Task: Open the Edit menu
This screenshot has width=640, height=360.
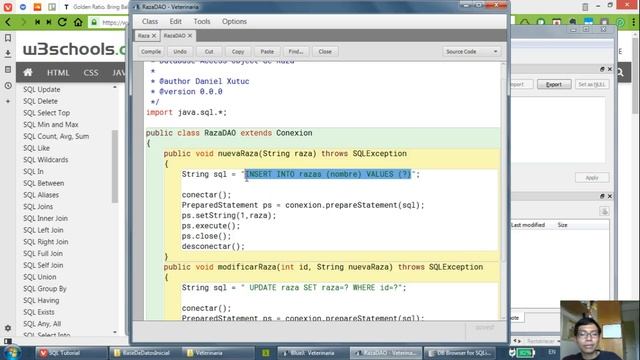Action: [176, 22]
